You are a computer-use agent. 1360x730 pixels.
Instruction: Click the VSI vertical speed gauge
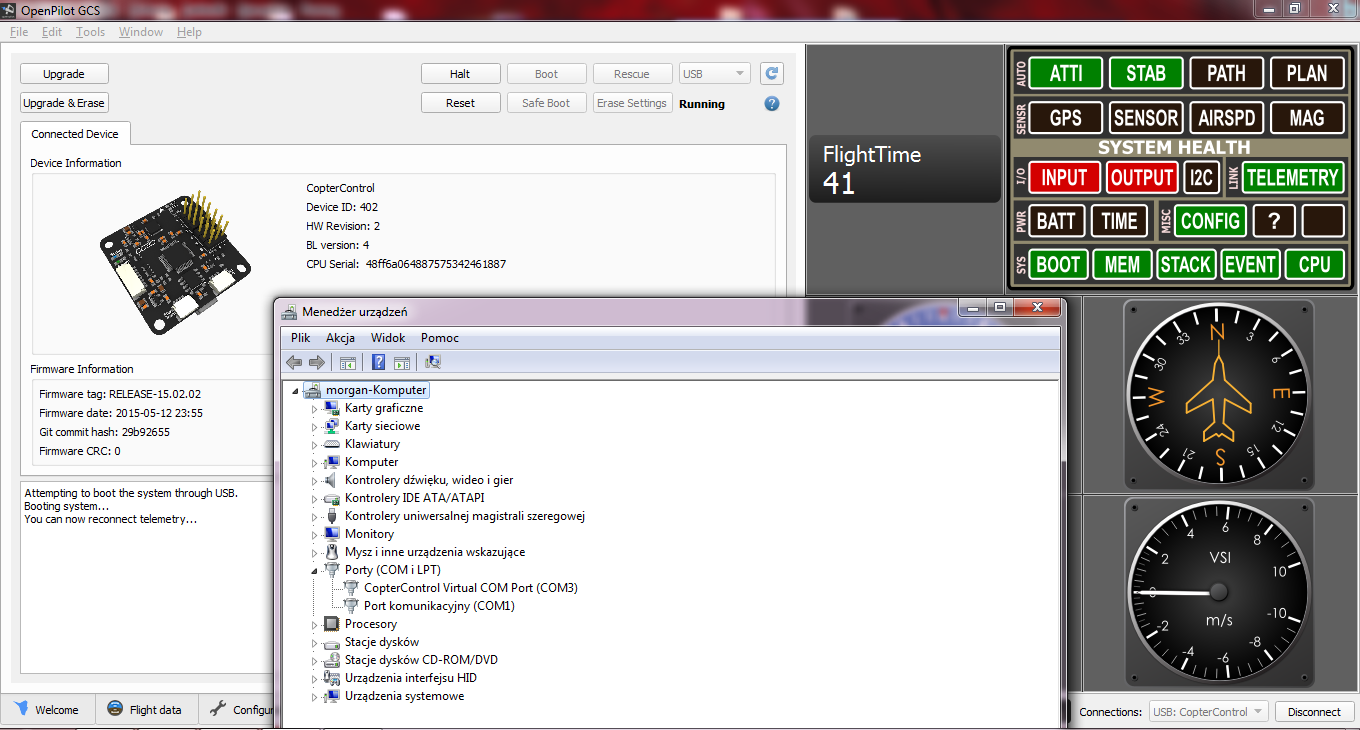[1218, 592]
